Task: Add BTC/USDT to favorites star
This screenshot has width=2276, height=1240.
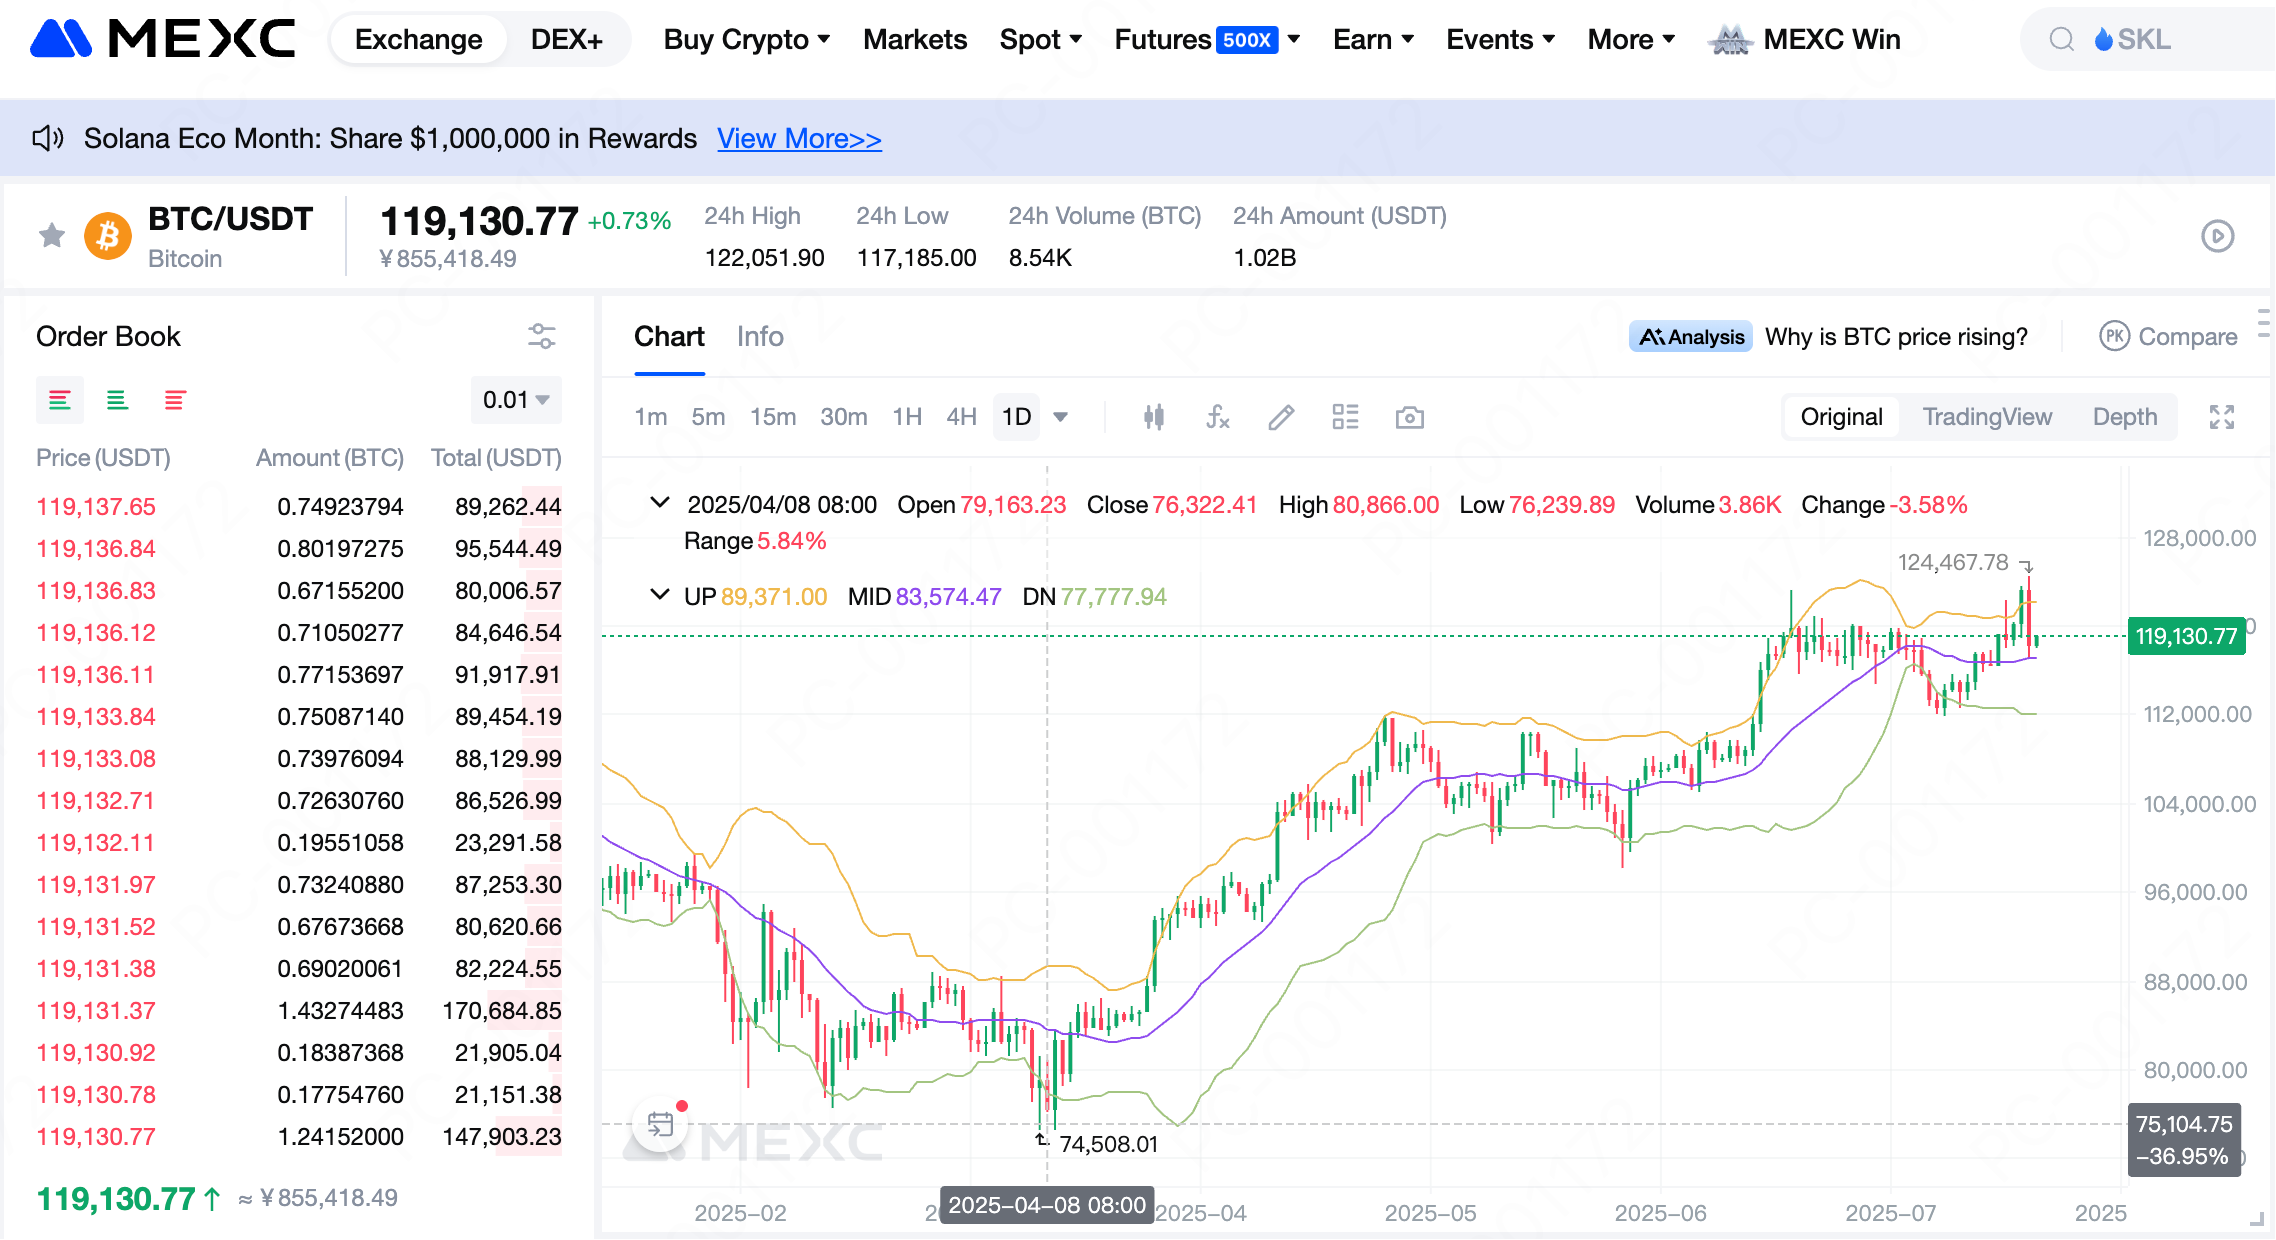Action: pos(52,236)
